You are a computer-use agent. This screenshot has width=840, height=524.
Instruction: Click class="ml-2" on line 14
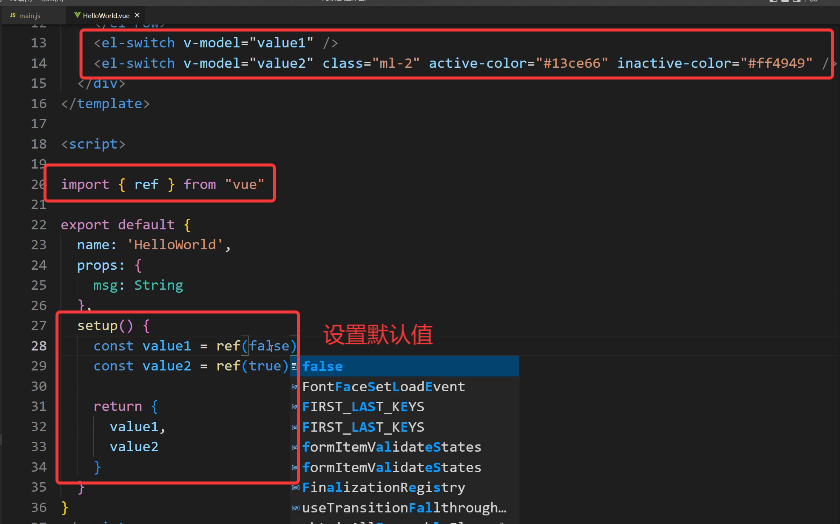(x=371, y=63)
